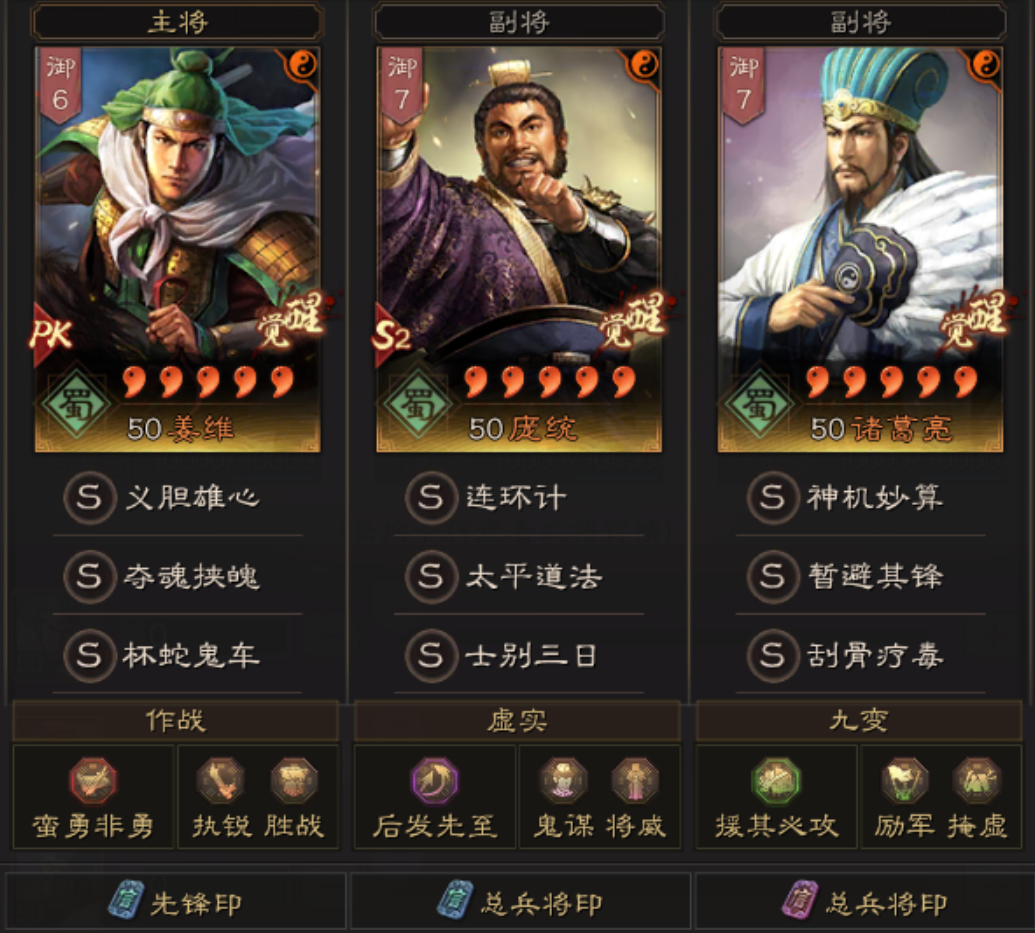Click the 蛮勇非勇 tactic icon
Image resolution: width=1035 pixels, height=933 pixels.
point(93,780)
